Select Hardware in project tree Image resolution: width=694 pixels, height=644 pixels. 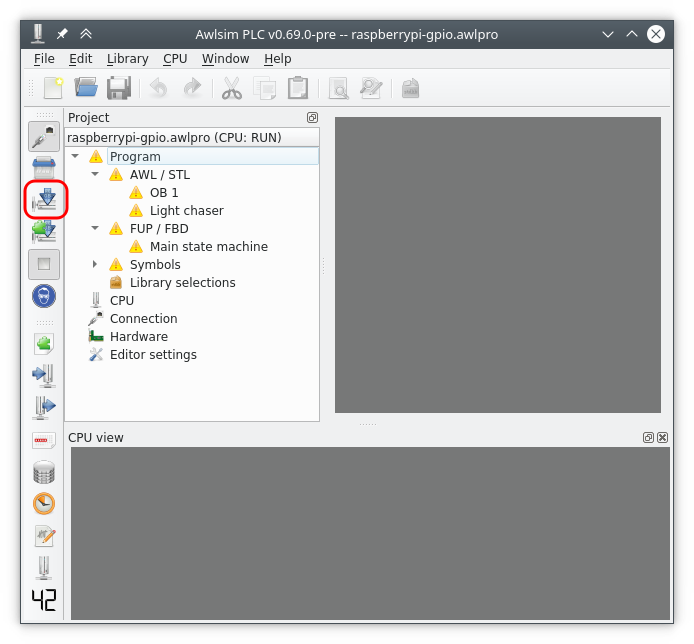click(x=139, y=337)
